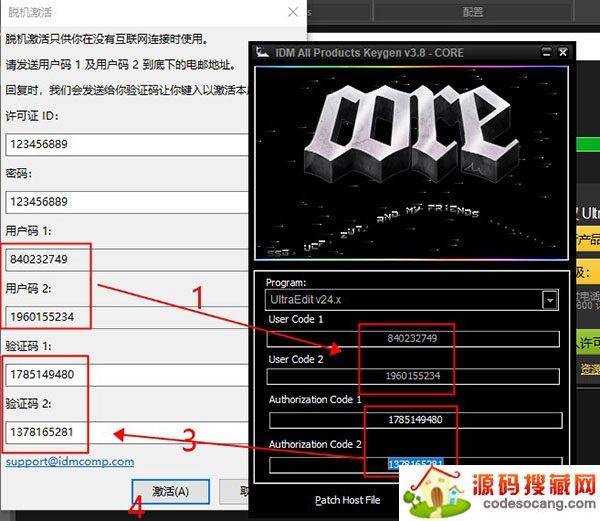Click the Authorization Code 1 label

315,399
